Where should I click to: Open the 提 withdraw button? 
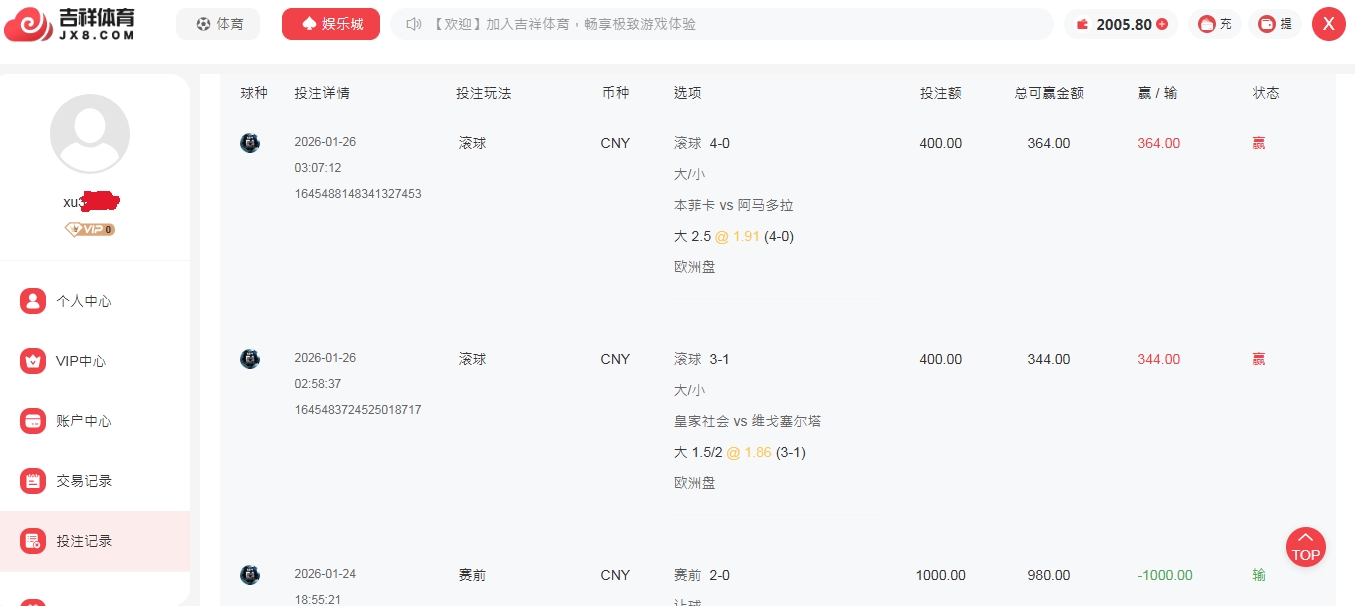[x=1275, y=24]
